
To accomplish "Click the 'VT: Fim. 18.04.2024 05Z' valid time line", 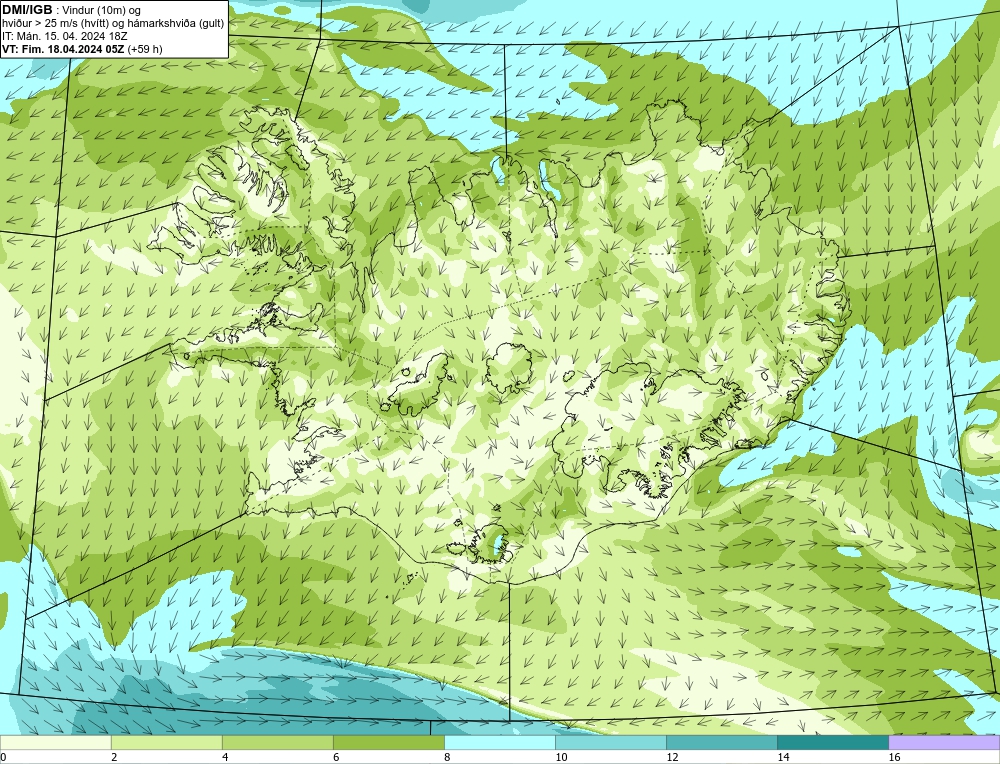I will coord(82,49).
